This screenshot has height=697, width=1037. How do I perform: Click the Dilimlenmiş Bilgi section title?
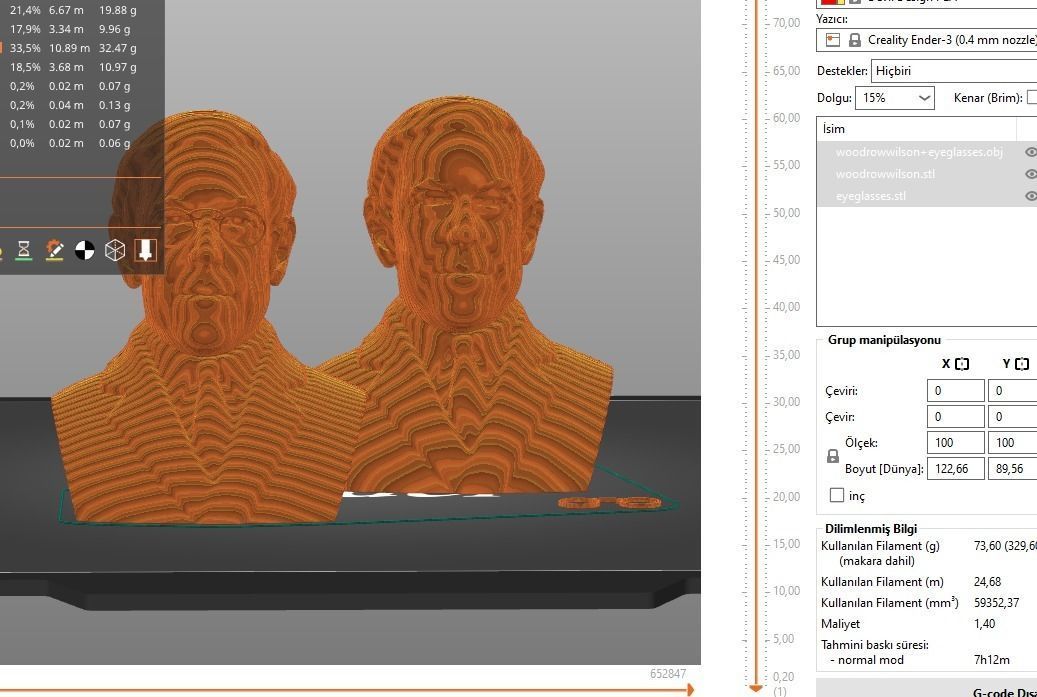tap(871, 529)
